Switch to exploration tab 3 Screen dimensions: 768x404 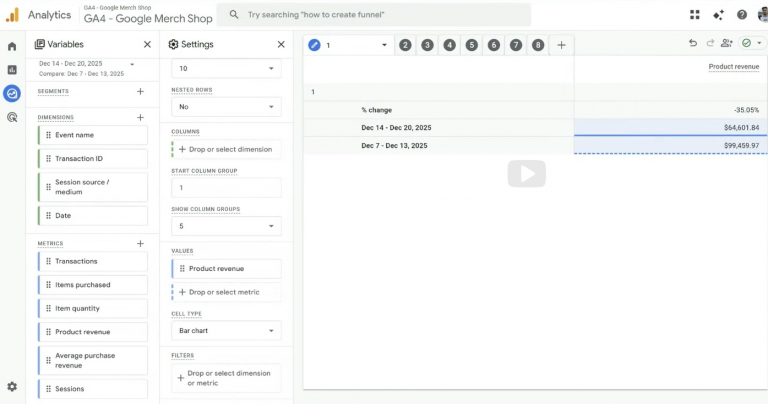[x=427, y=45]
